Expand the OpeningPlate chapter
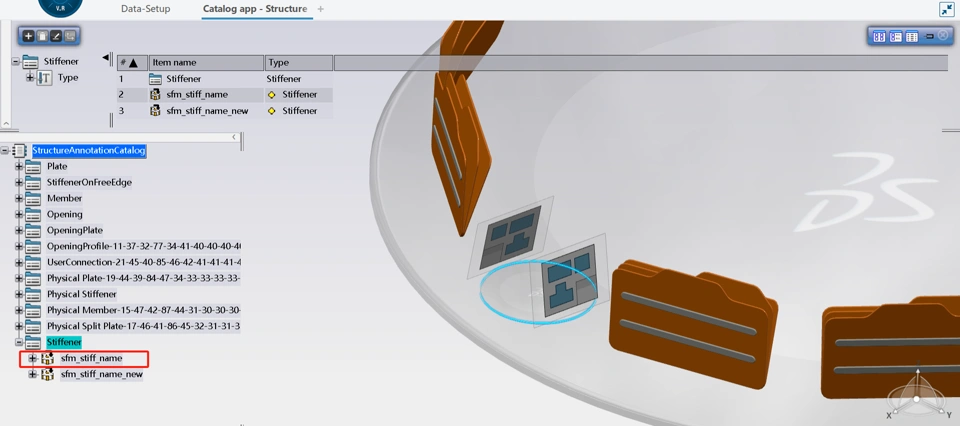The width and height of the screenshot is (960, 426). click(19, 230)
